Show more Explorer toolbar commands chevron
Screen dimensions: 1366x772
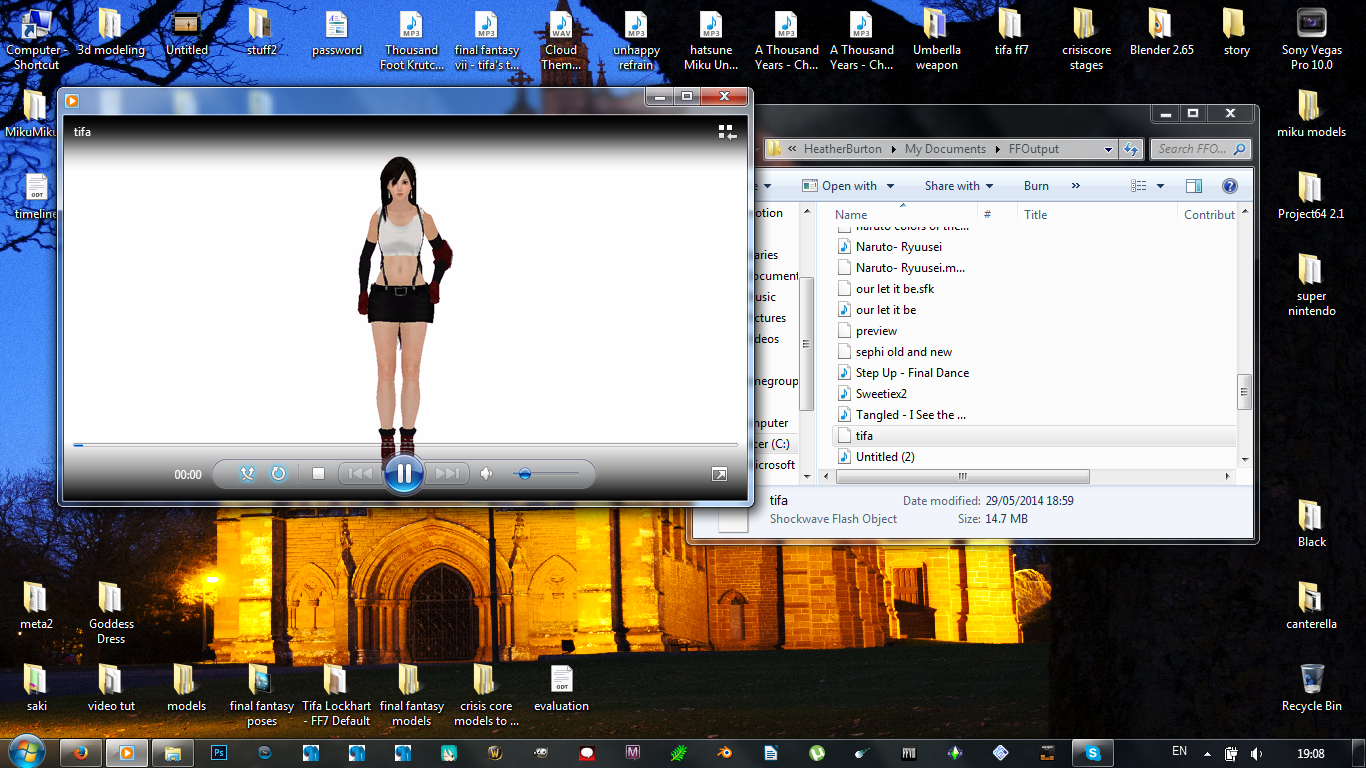tap(1076, 186)
